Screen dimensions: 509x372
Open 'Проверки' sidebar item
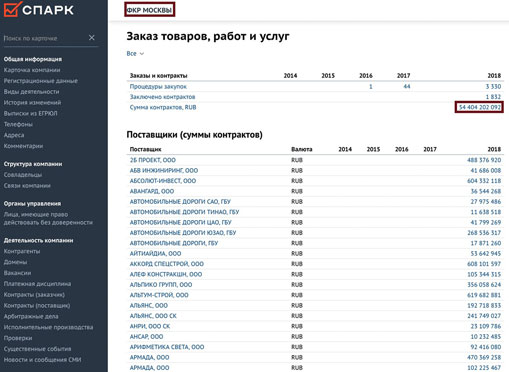(18, 338)
